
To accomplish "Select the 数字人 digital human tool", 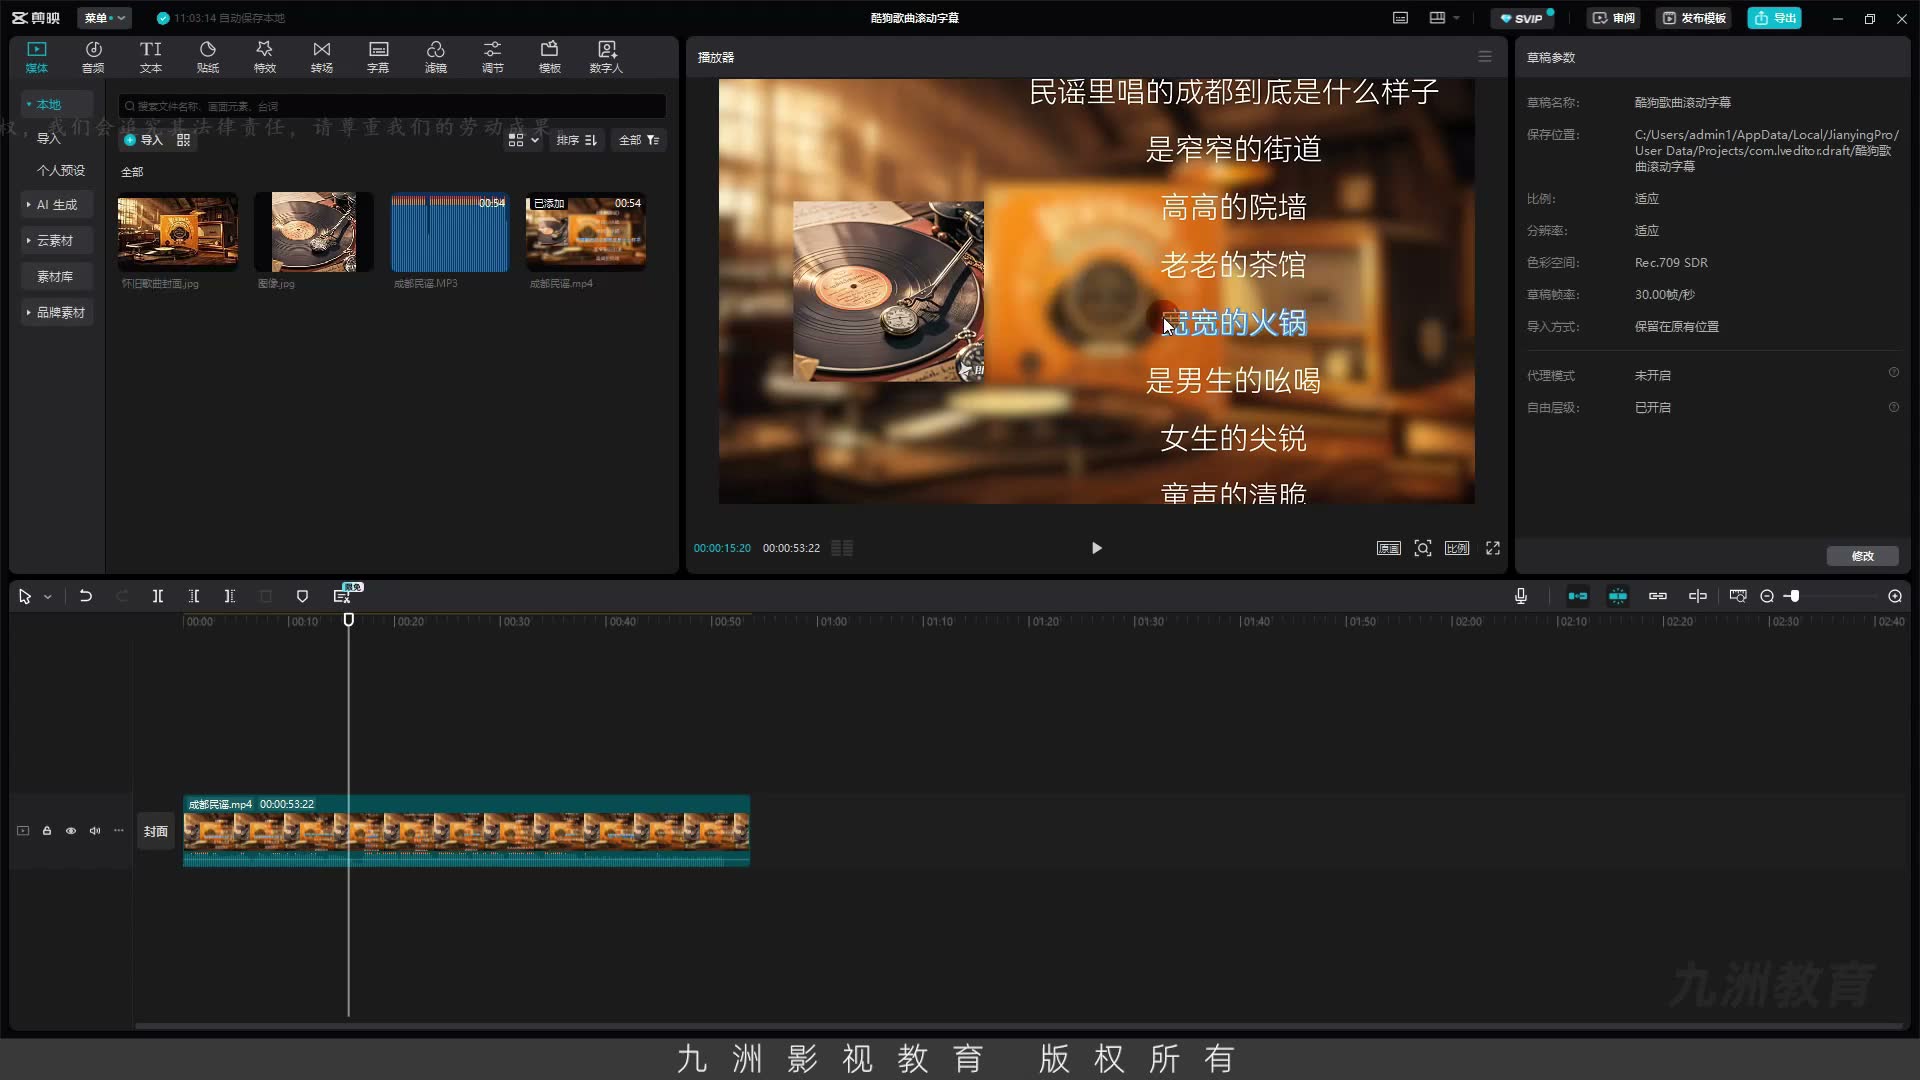I will (x=606, y=57).
